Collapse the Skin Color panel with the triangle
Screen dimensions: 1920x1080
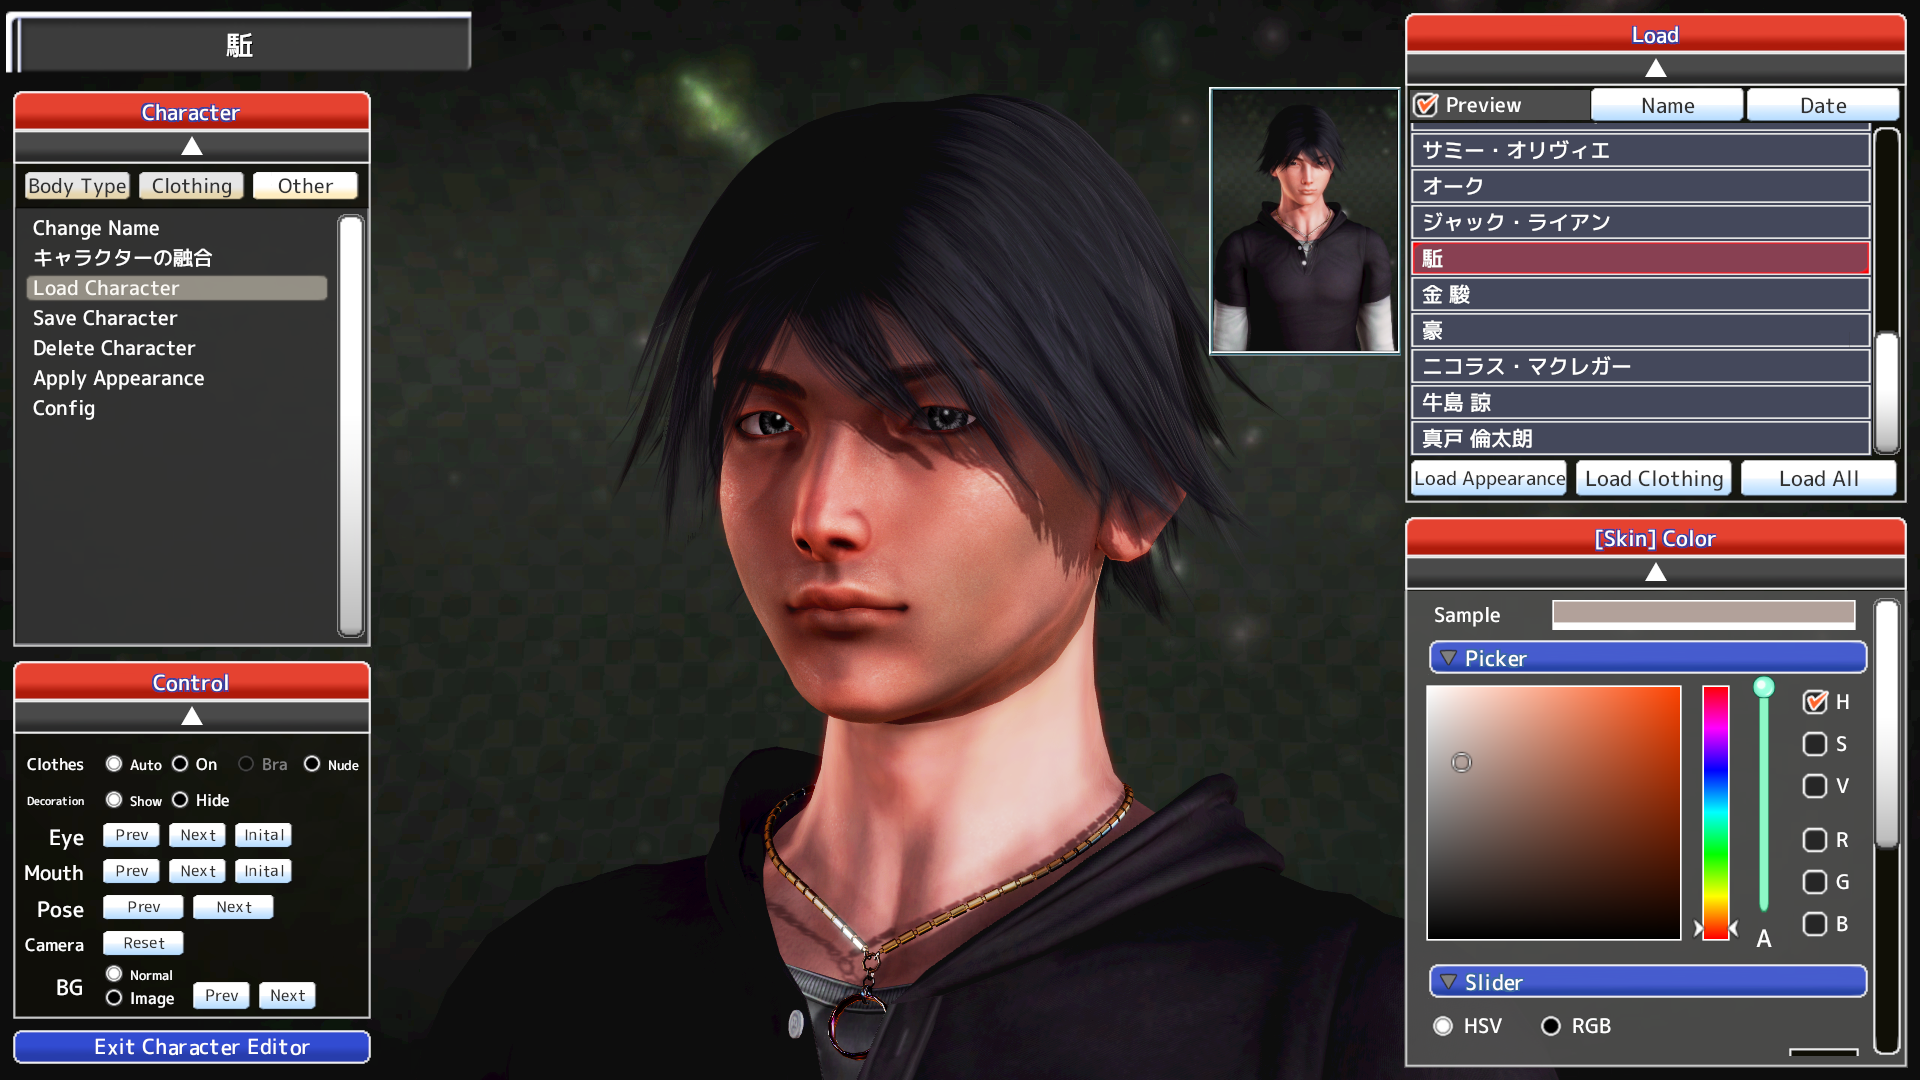point(1655,573)
